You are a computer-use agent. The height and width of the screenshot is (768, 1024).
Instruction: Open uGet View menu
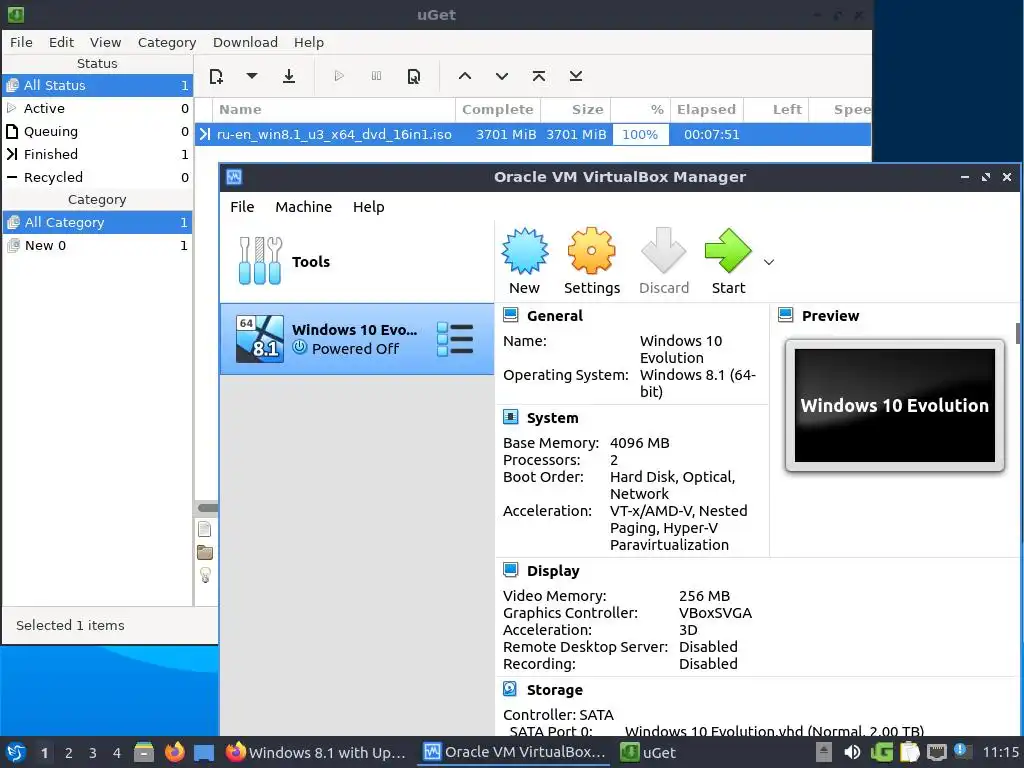click(105, 42)
